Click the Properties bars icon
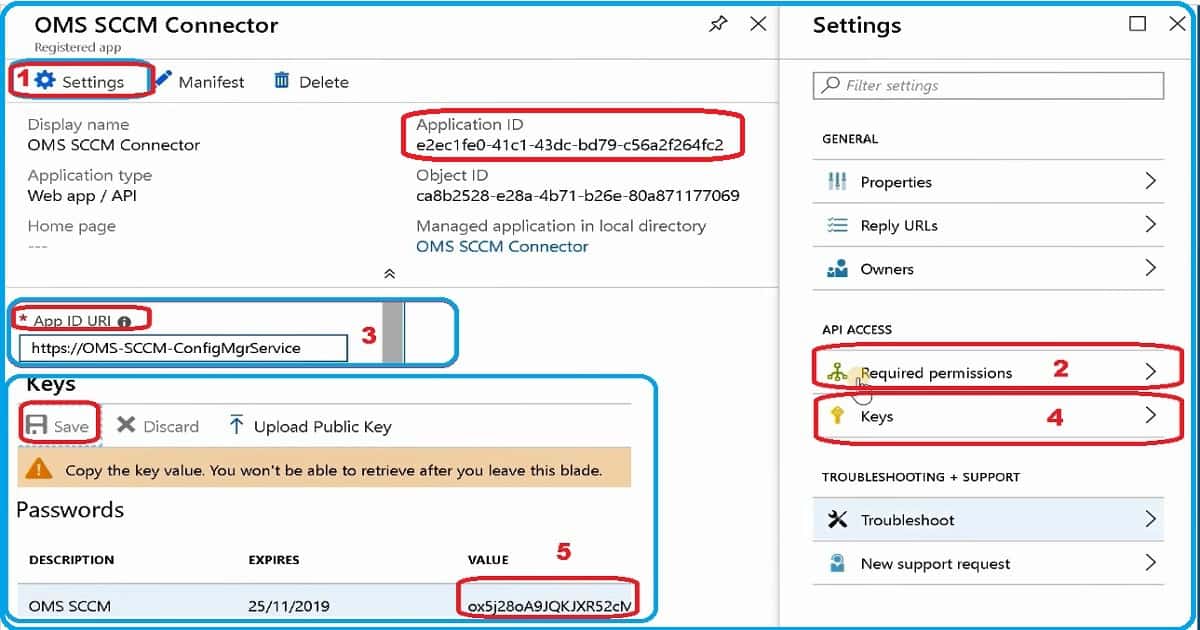1200x630 pixels. (837, 182)
